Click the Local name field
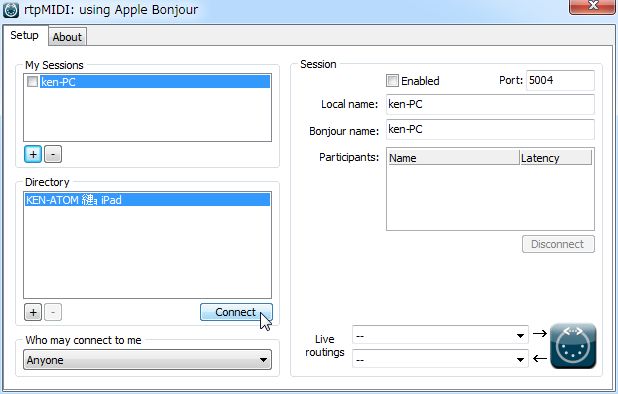 coord(490,104)
